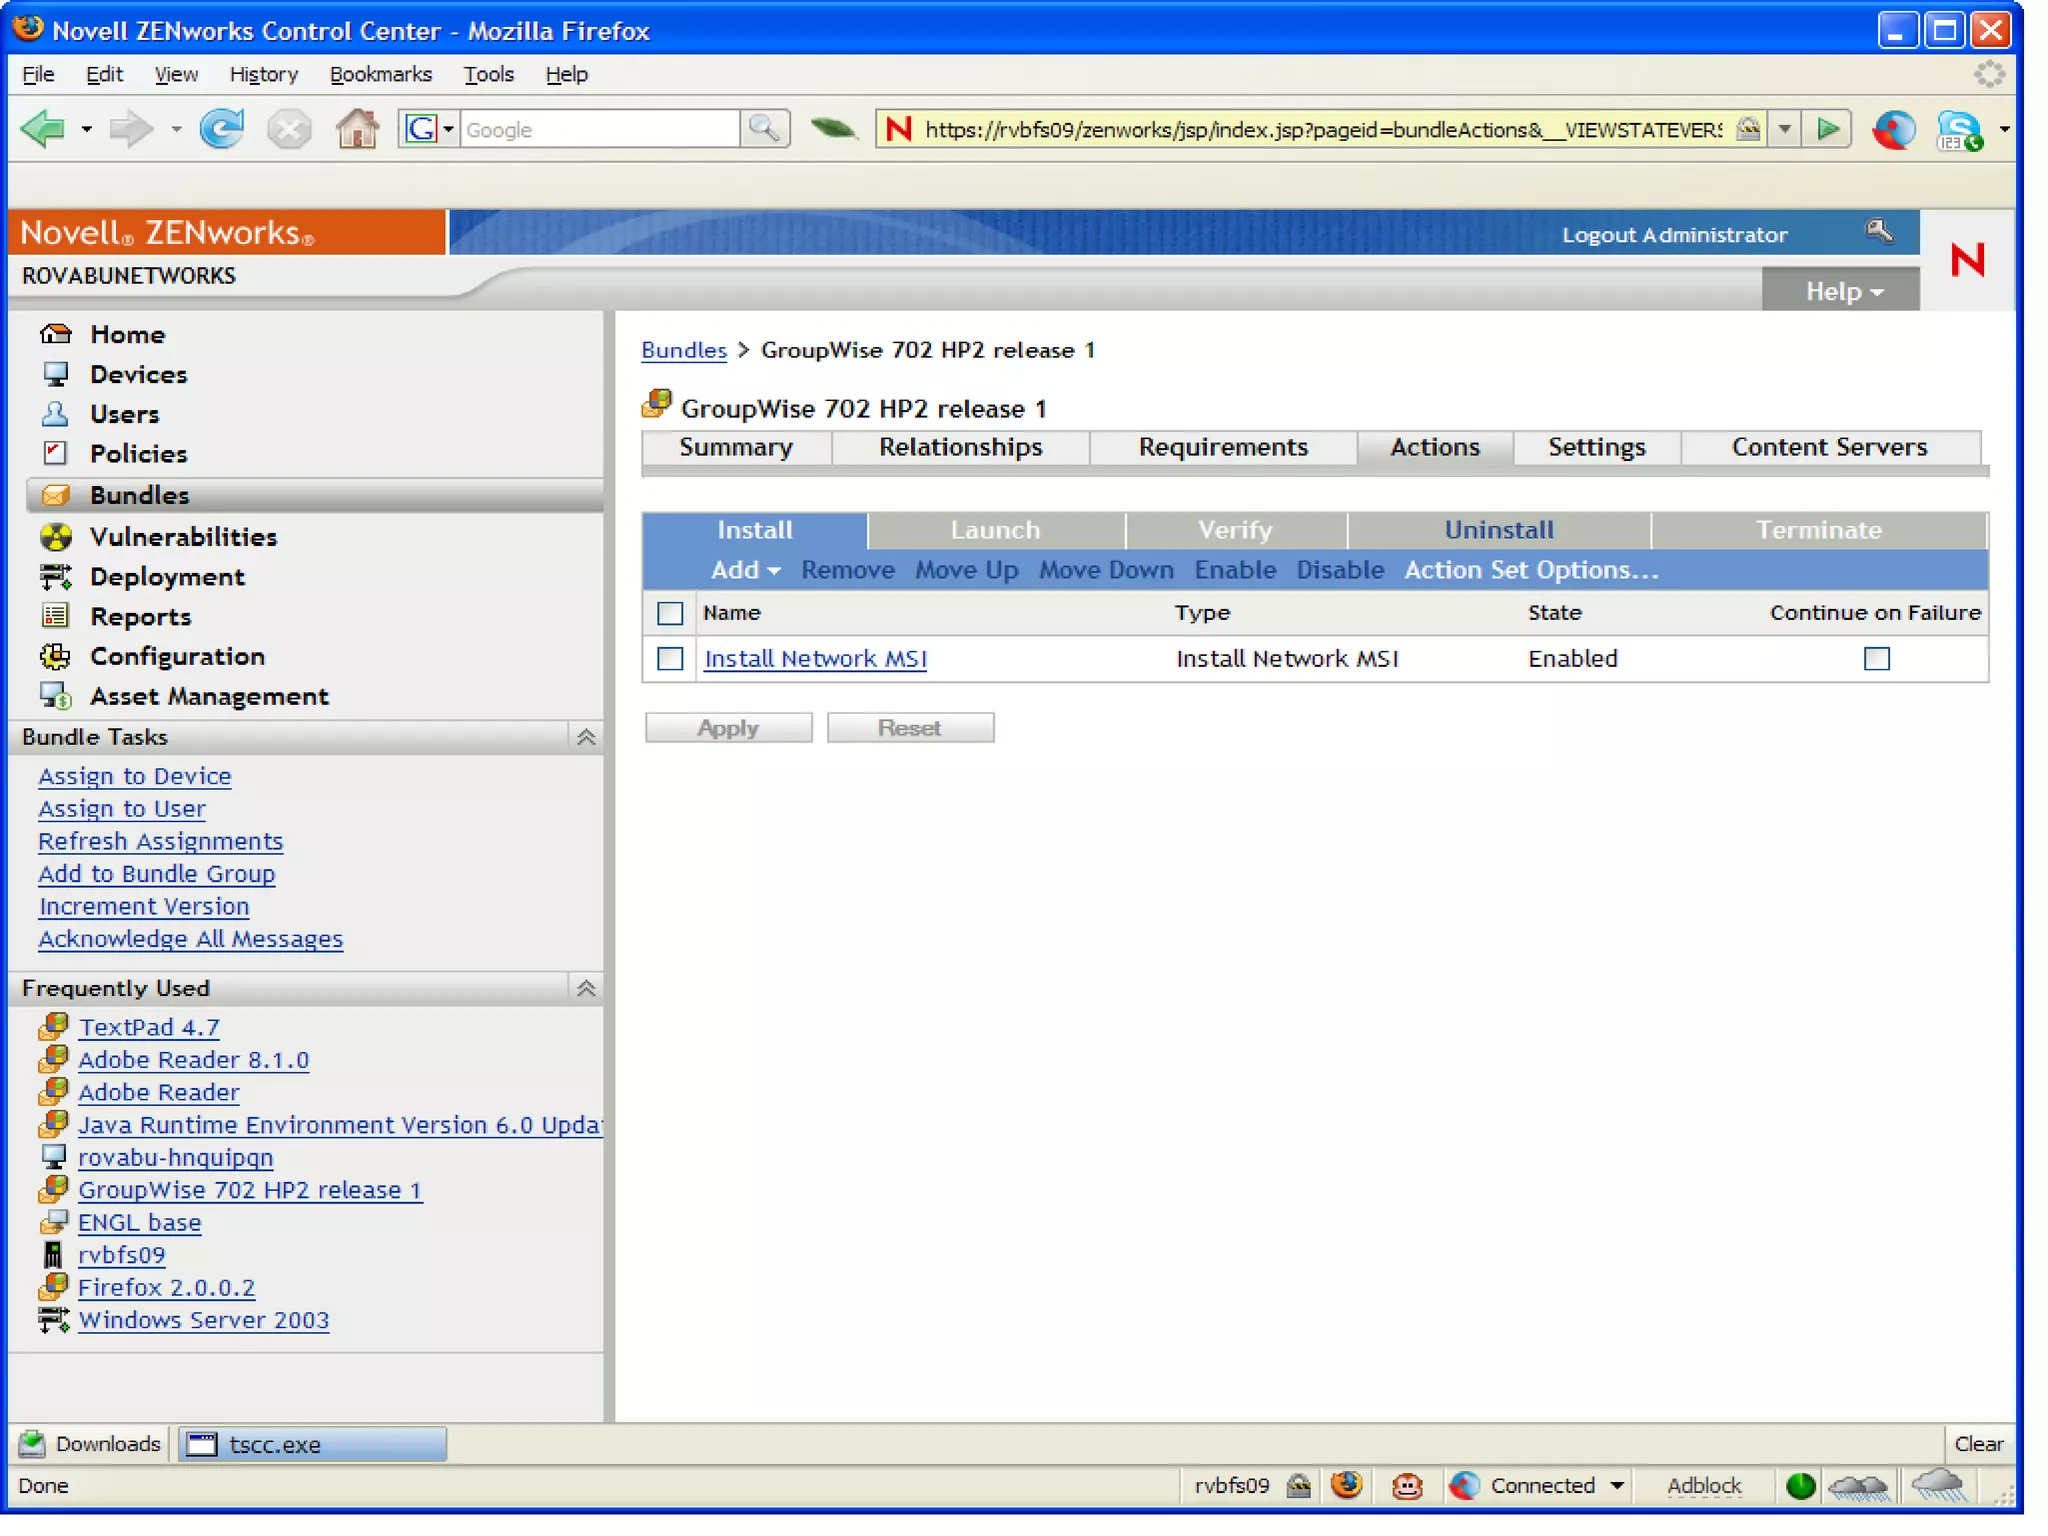The image size is (2048, 1536).
Task: Click the Firefox reload page icon
Action: [x=221, y=129]
